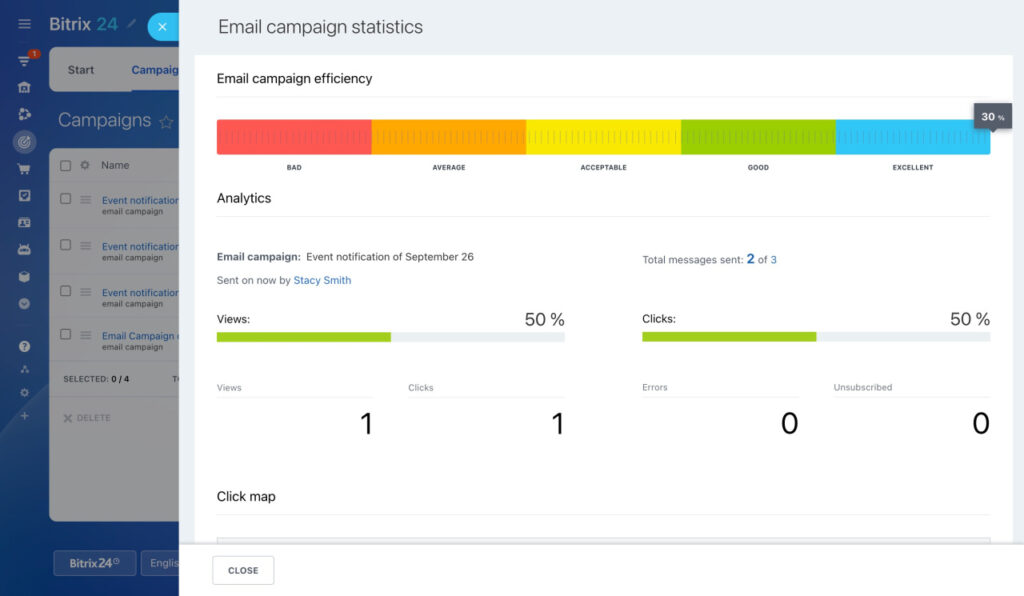
Task: Check the Email Campaign row checkbox
Action: [x=66, y=335]
